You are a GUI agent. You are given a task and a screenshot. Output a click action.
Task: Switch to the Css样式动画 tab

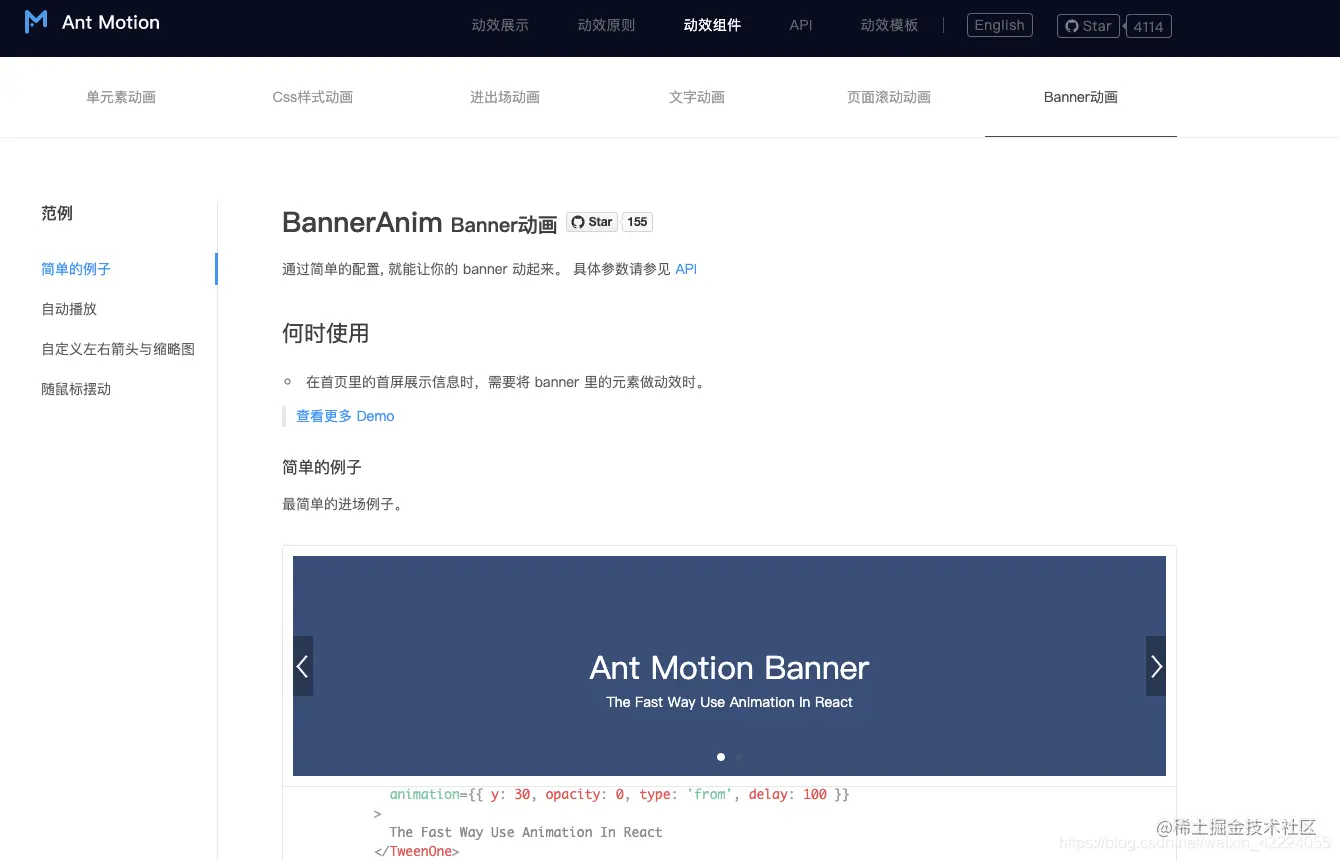click(x=312, y=97)
